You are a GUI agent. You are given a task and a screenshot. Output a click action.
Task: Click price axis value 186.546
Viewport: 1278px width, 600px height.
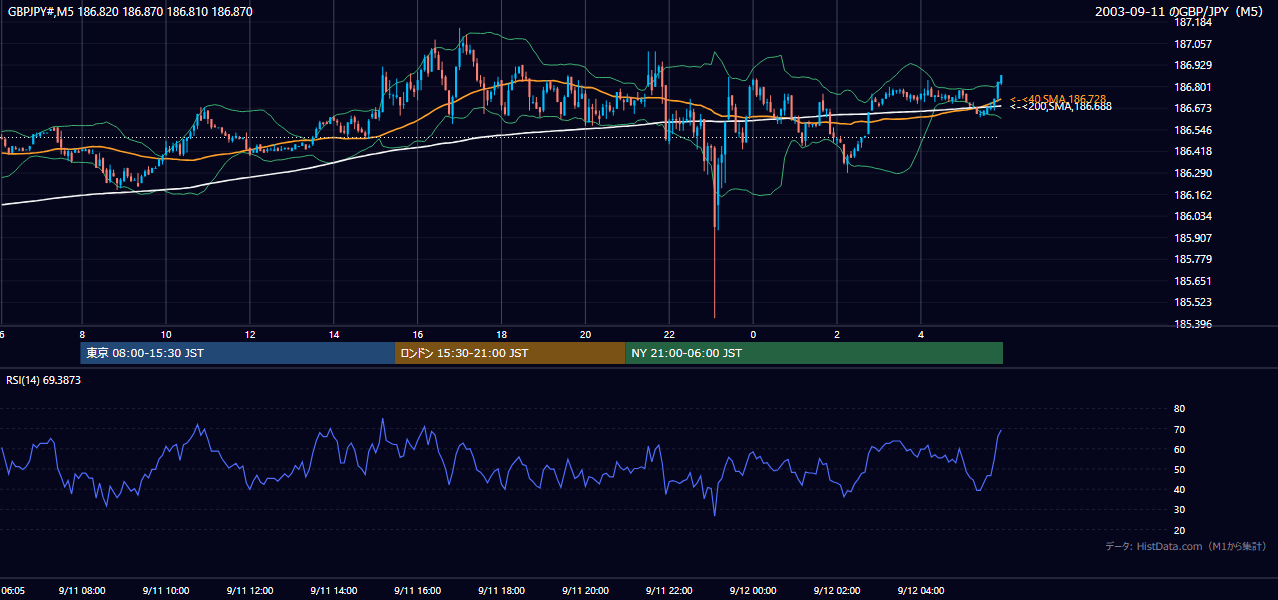click(x=1193, y=130)
